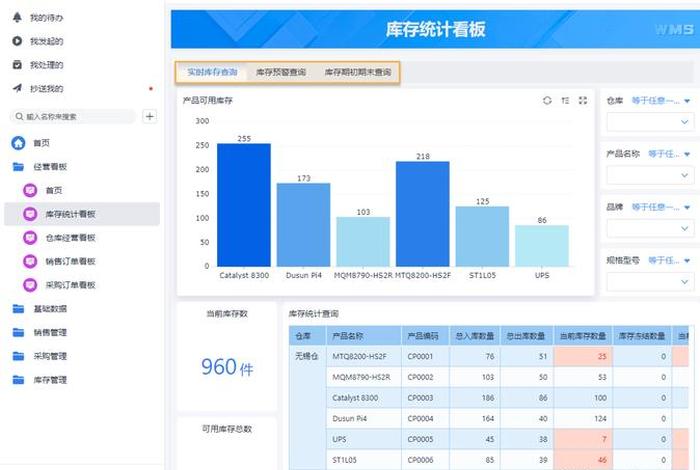Click 当前库存数量 column header
This screenshot has width=700, height=470.
click(x=583, y=336)
